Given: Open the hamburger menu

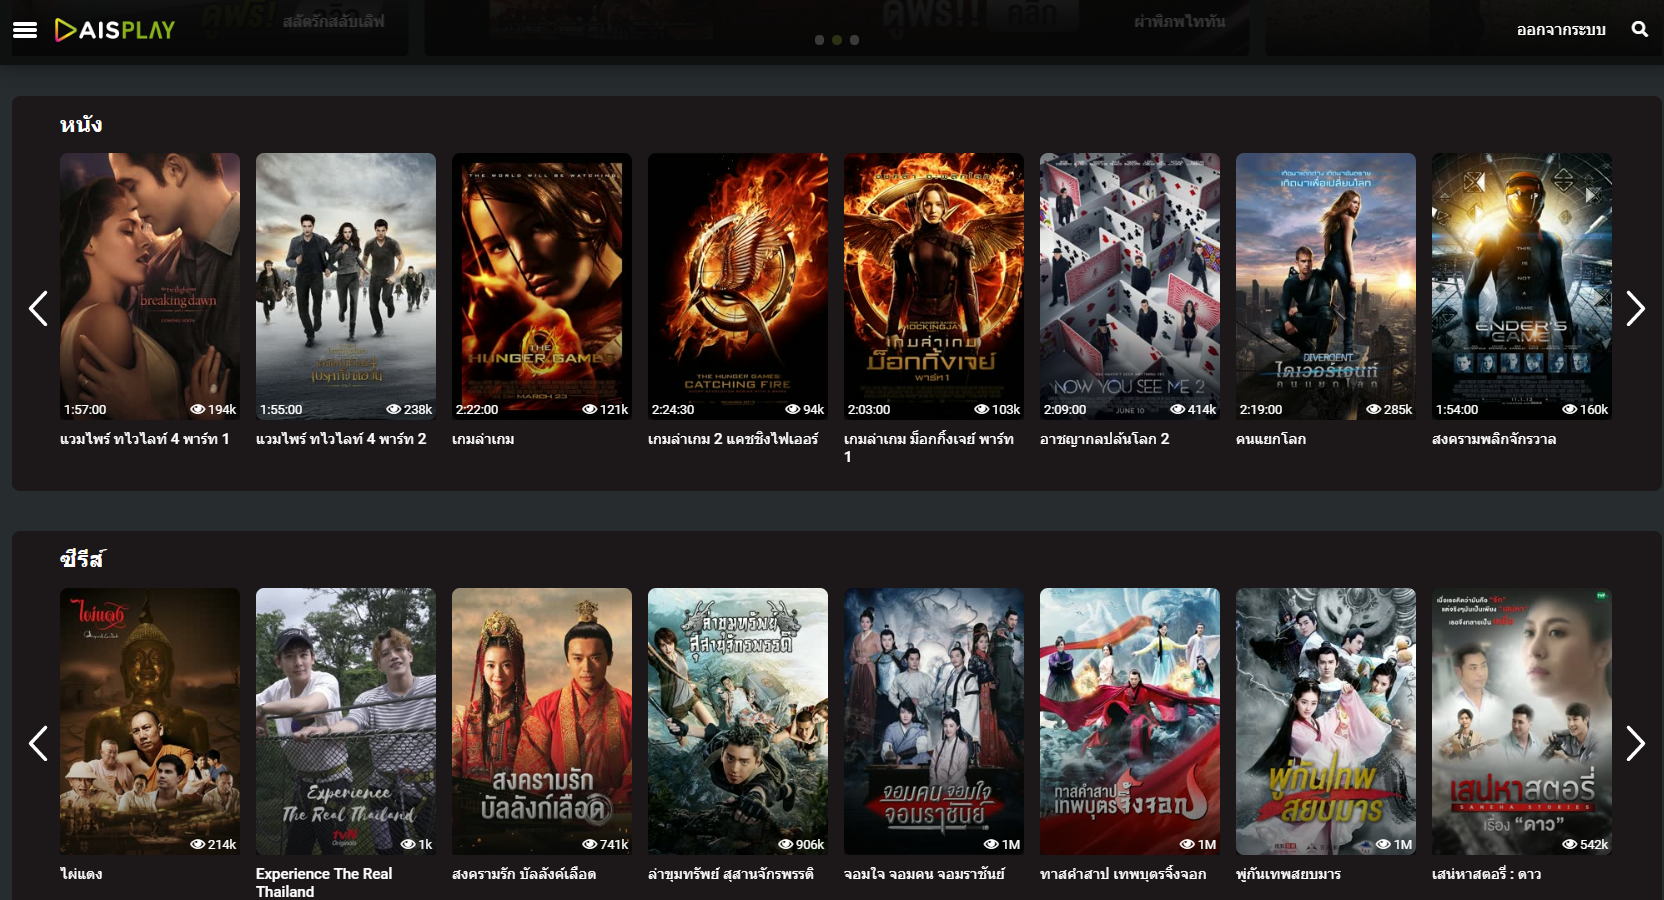Looking at the screenshot, I should pyautogui.click(x=25, y=30).
